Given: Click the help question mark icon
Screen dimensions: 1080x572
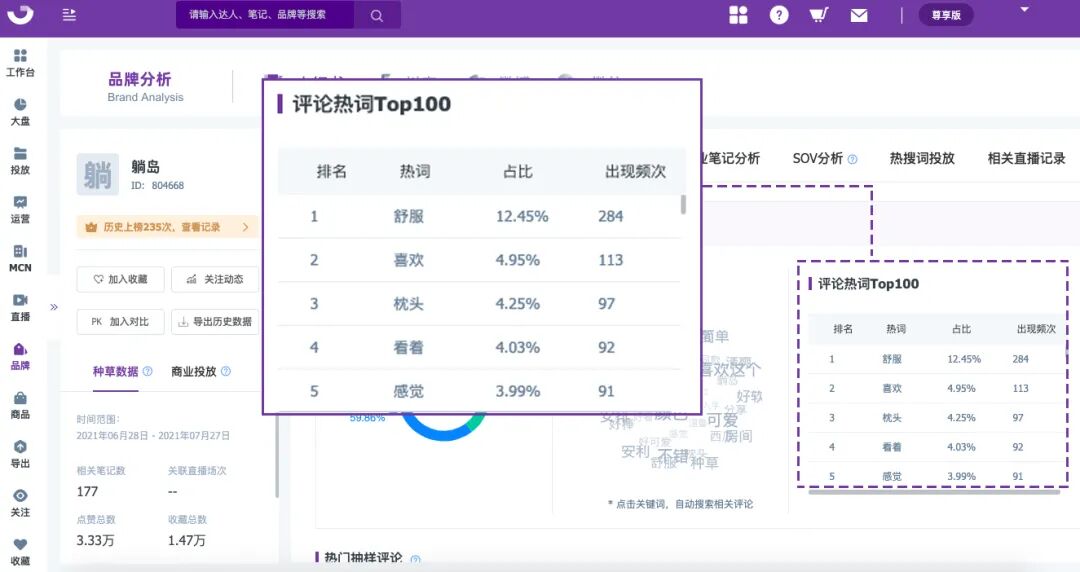Looking at the screenshot, I should 779,14.
